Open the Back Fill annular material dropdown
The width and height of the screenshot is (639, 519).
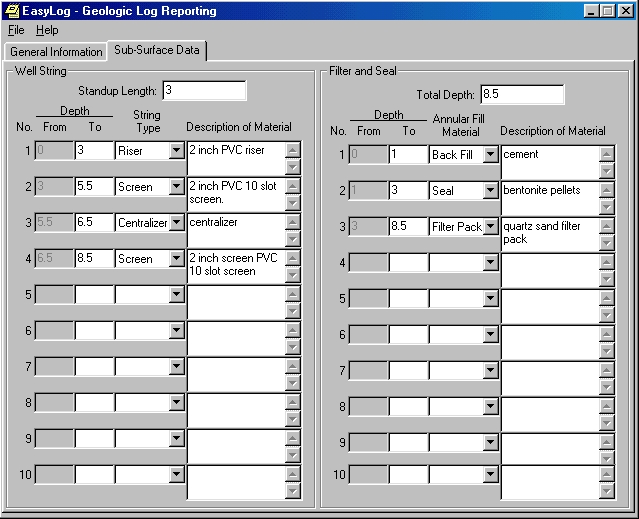[x=491, y=154]
